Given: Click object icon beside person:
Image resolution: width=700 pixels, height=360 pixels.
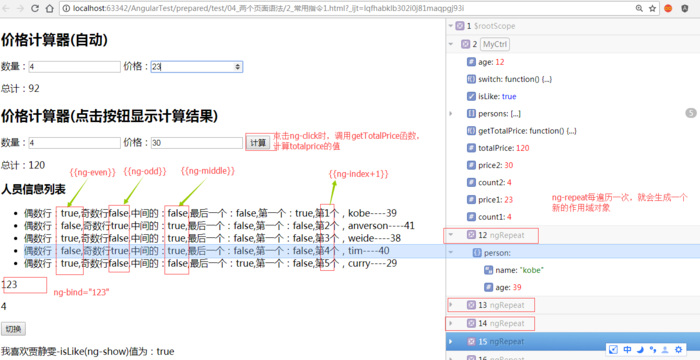Looking at the screenshot, I should pos(477,253).
